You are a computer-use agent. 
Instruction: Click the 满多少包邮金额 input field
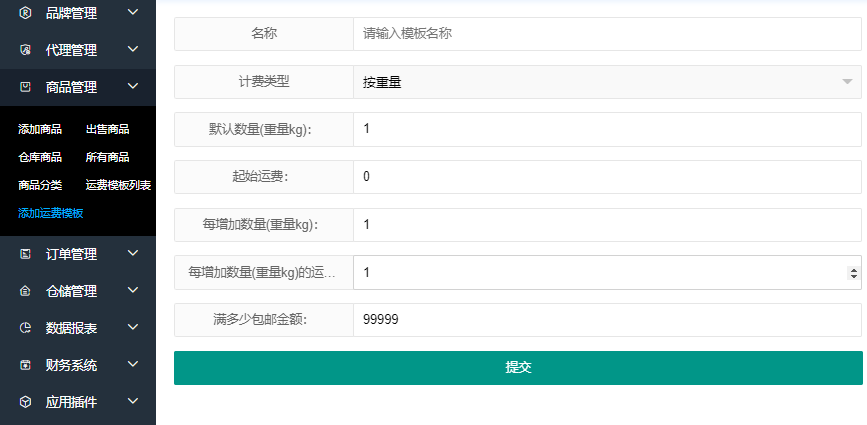[607, 320]
